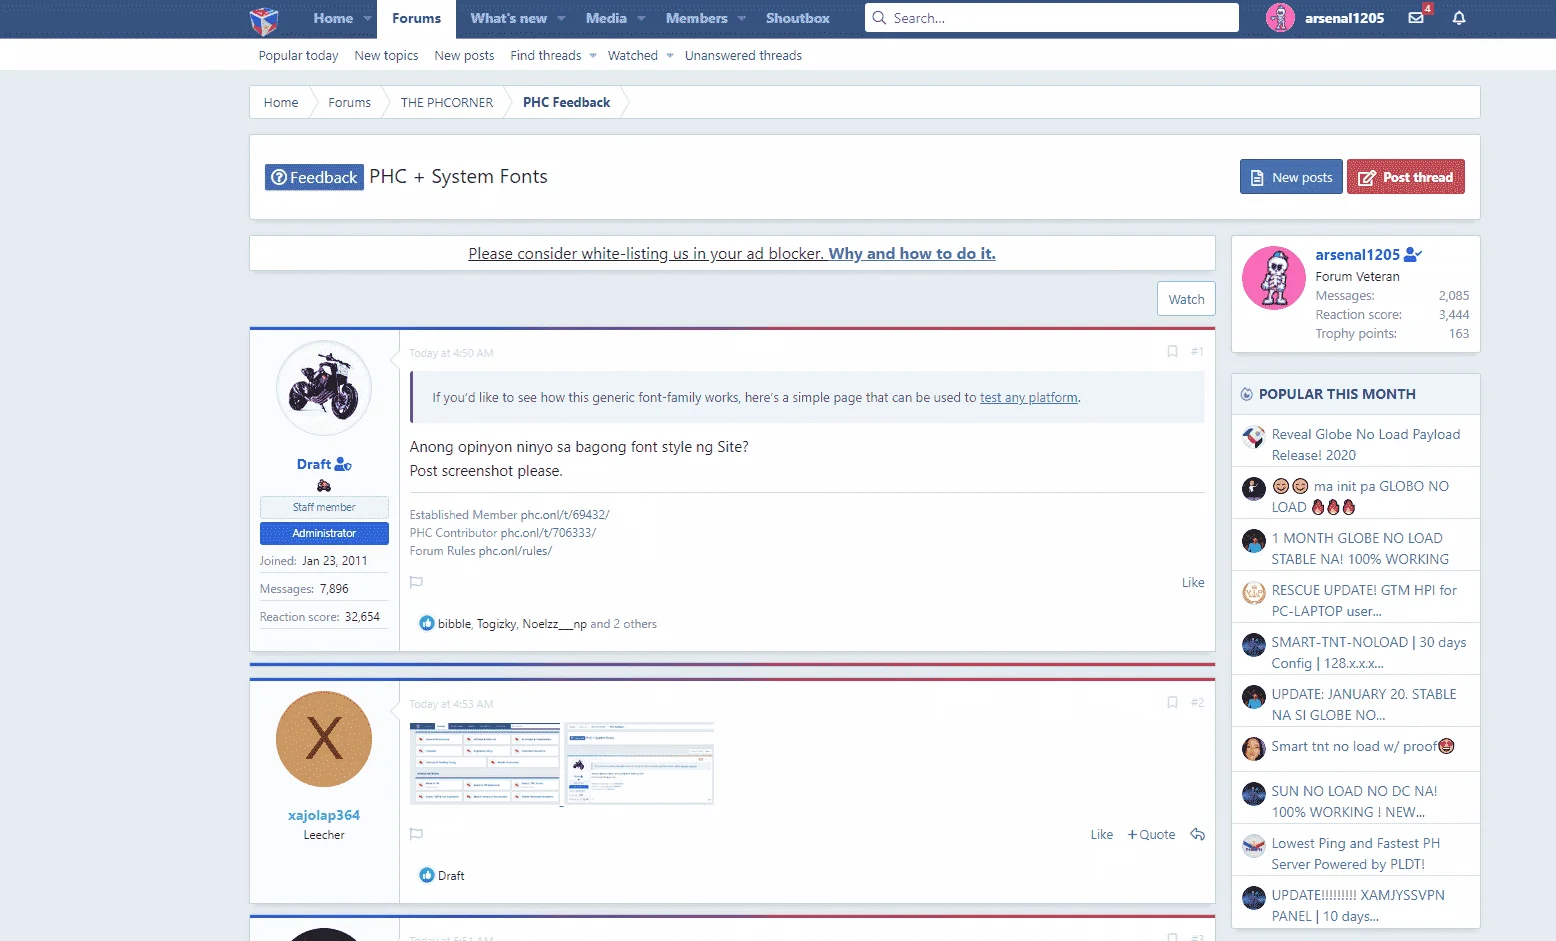Click avatar beside ma init pa GLOBO thread
The width and height of the screenshot is (1556, 941).
tap(1254, 489)
